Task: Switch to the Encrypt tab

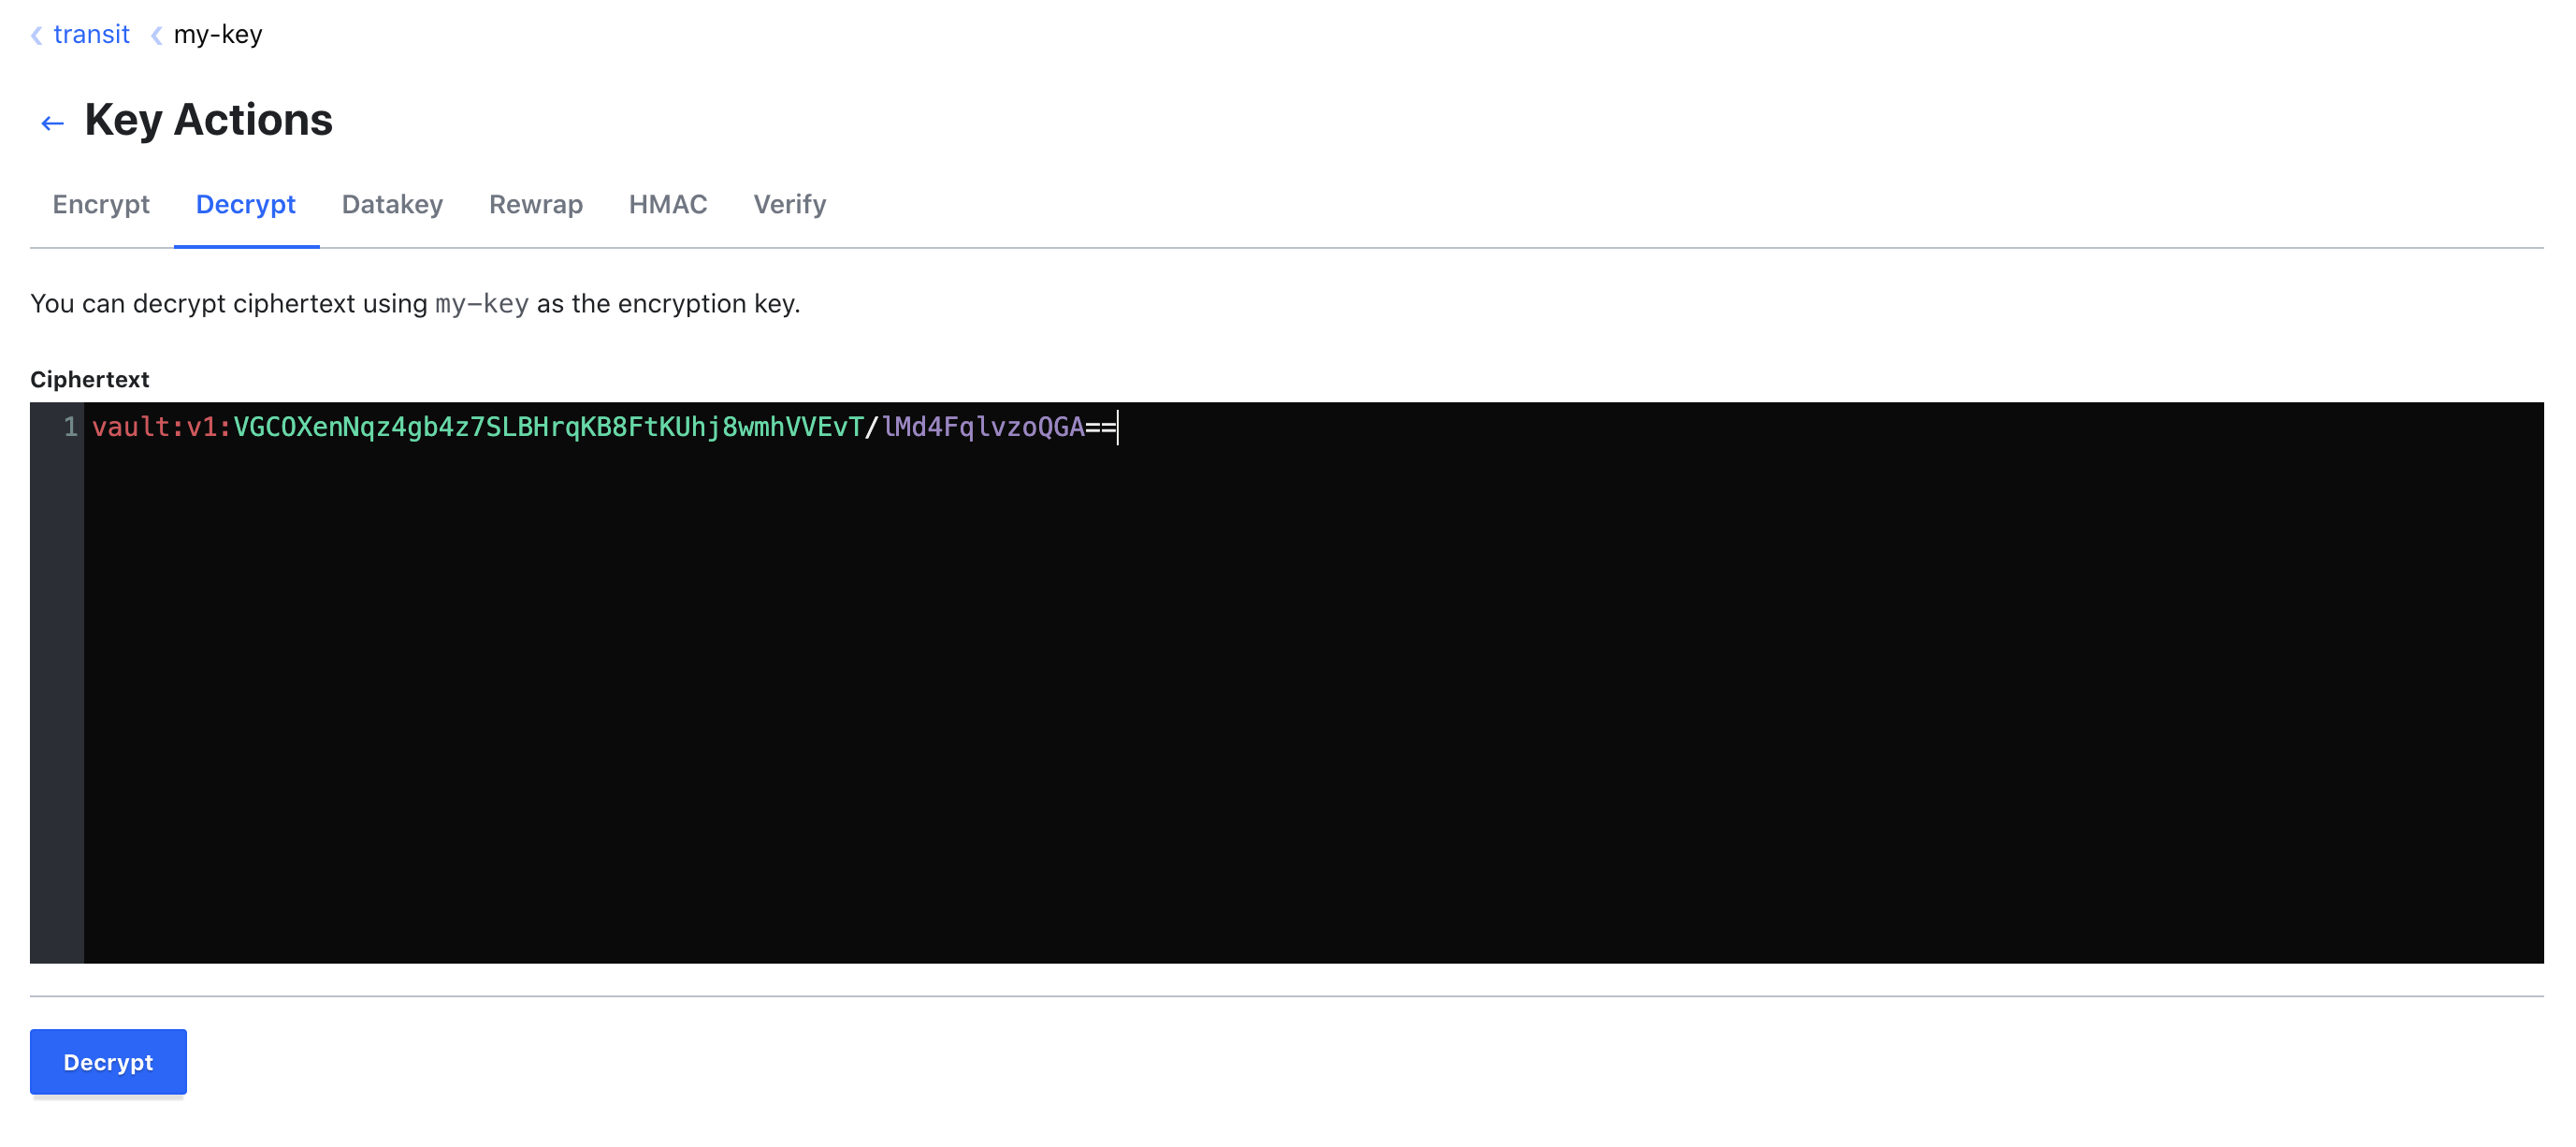Action: click(x=100, y=204)
